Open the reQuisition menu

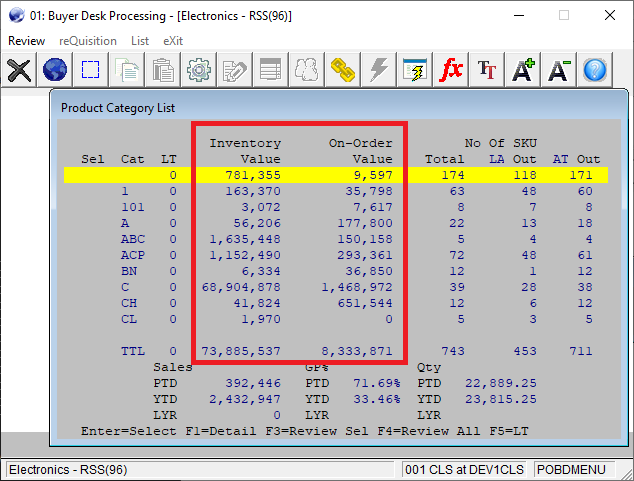88,41
